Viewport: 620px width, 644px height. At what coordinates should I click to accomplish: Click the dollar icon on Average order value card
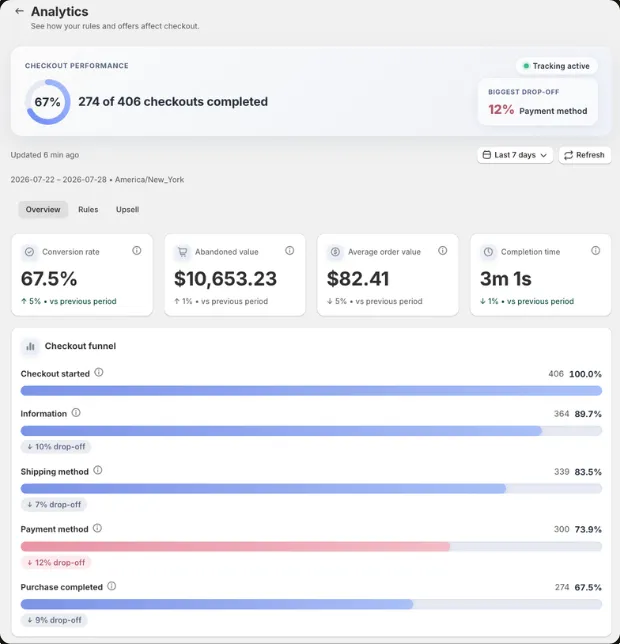[x=335, y=252]
